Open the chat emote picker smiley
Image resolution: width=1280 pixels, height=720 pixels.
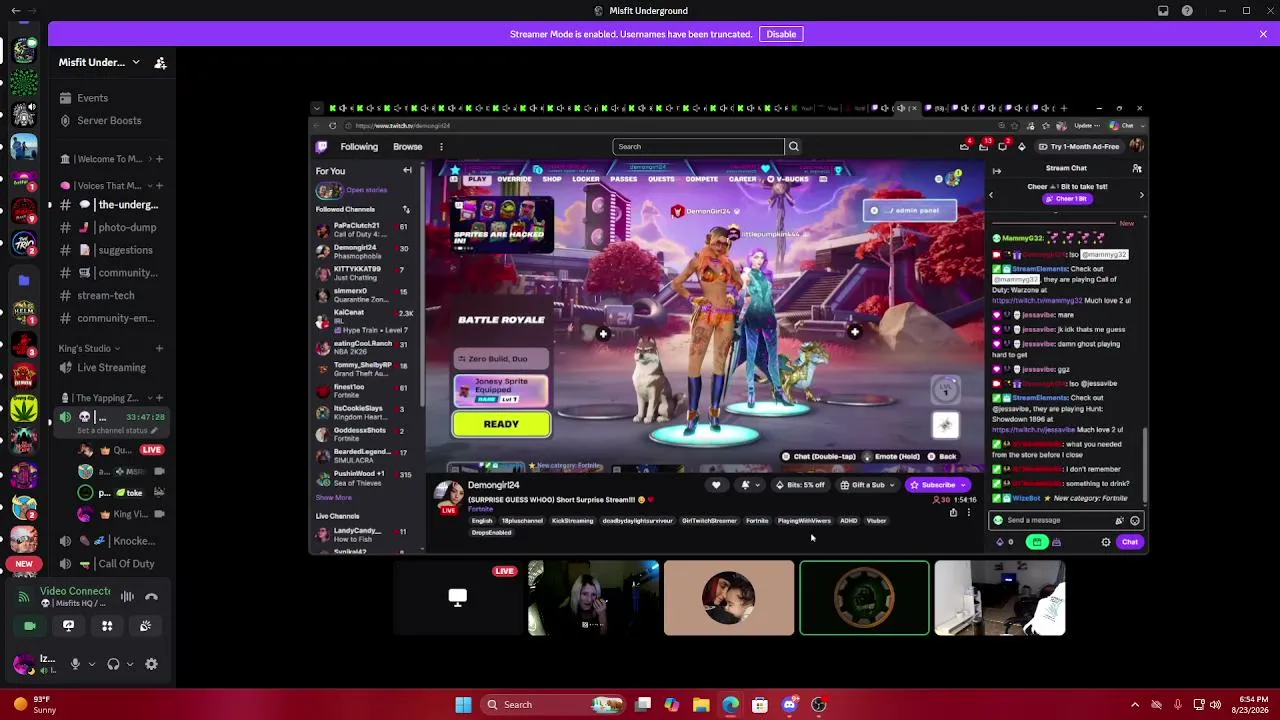[x=1134, y=521]
